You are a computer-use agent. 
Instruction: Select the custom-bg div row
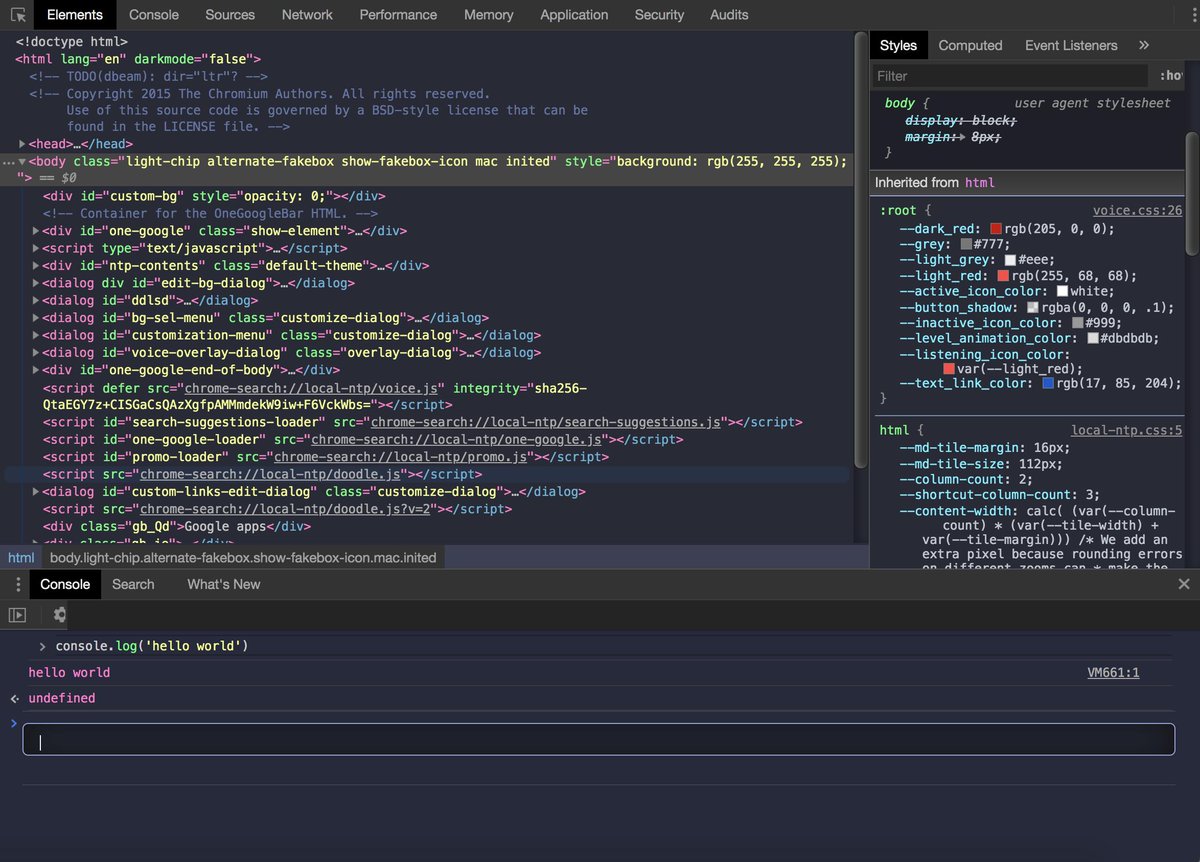point(214,196)
